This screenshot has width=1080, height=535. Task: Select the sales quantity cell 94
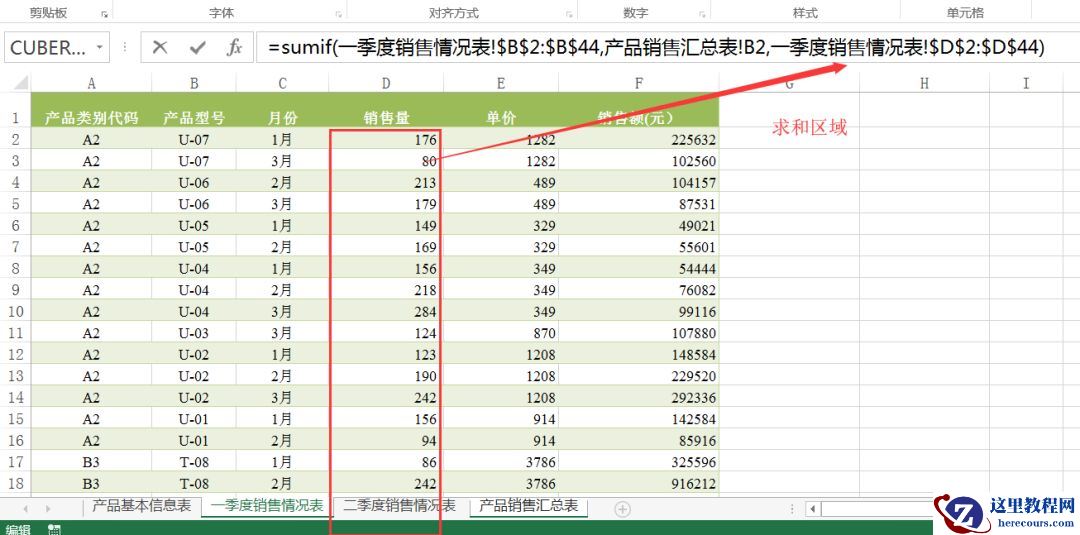(x=386, y=440)
